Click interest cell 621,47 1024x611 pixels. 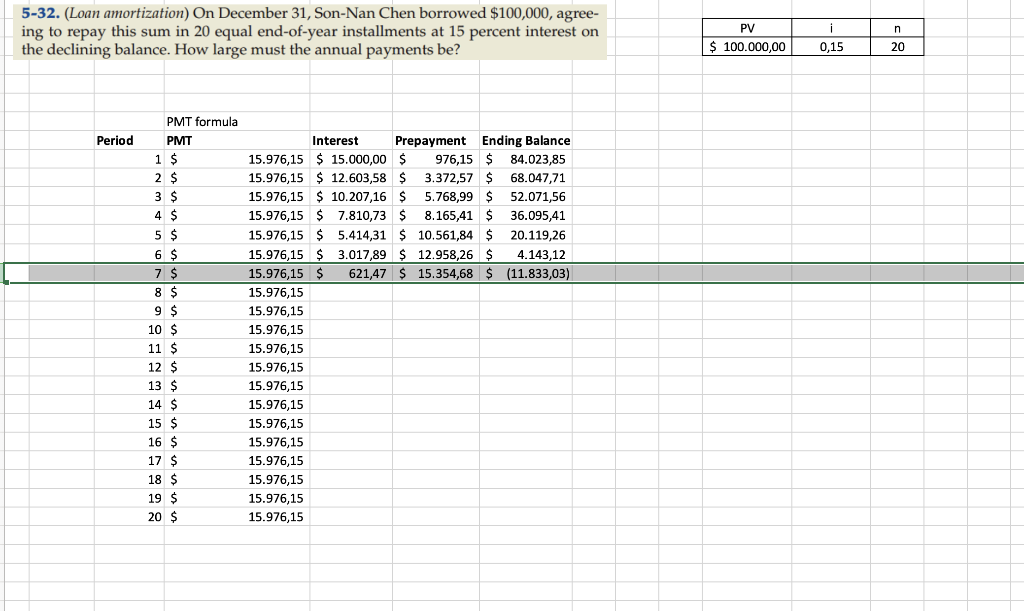[351, 274]
